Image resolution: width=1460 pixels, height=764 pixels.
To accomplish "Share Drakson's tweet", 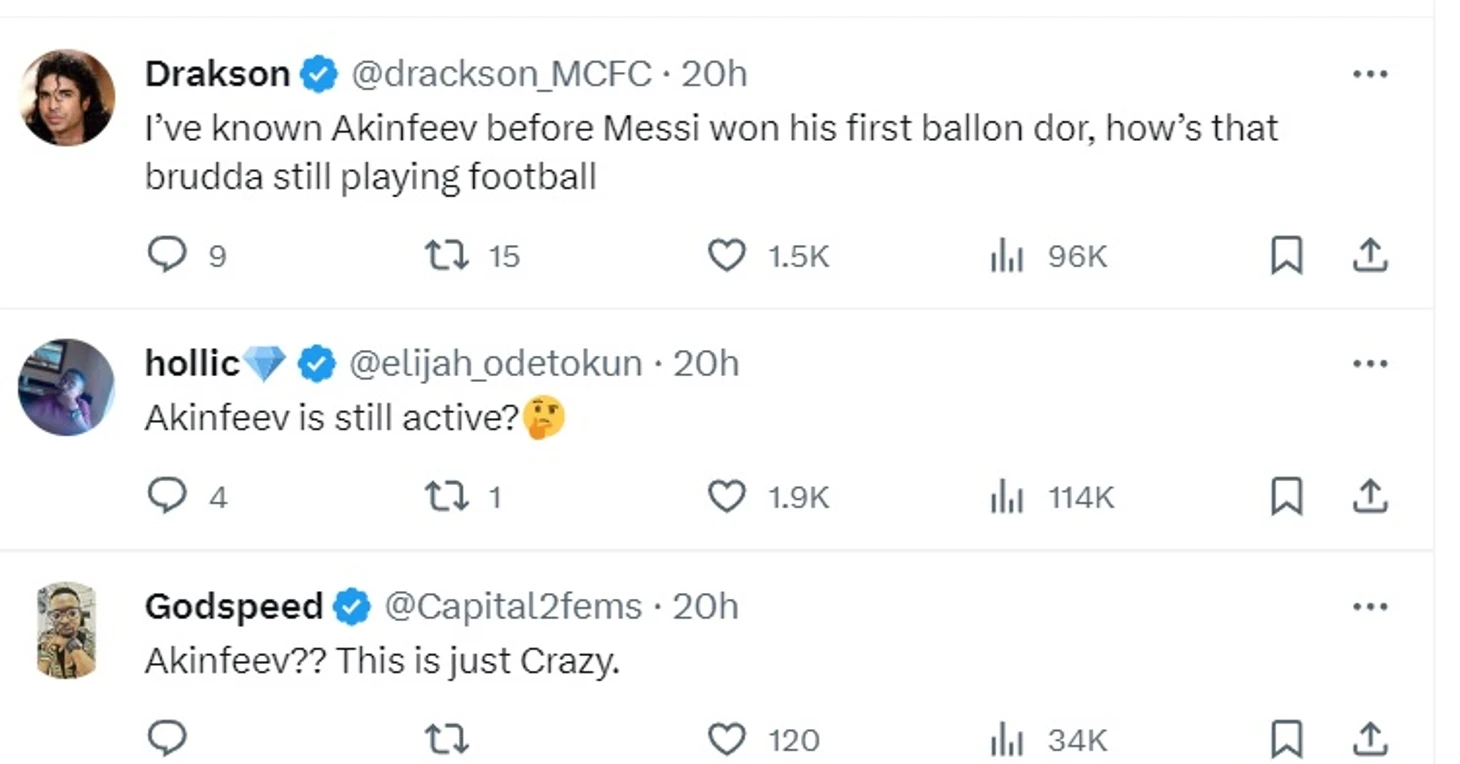I will tap(1370, 255).
